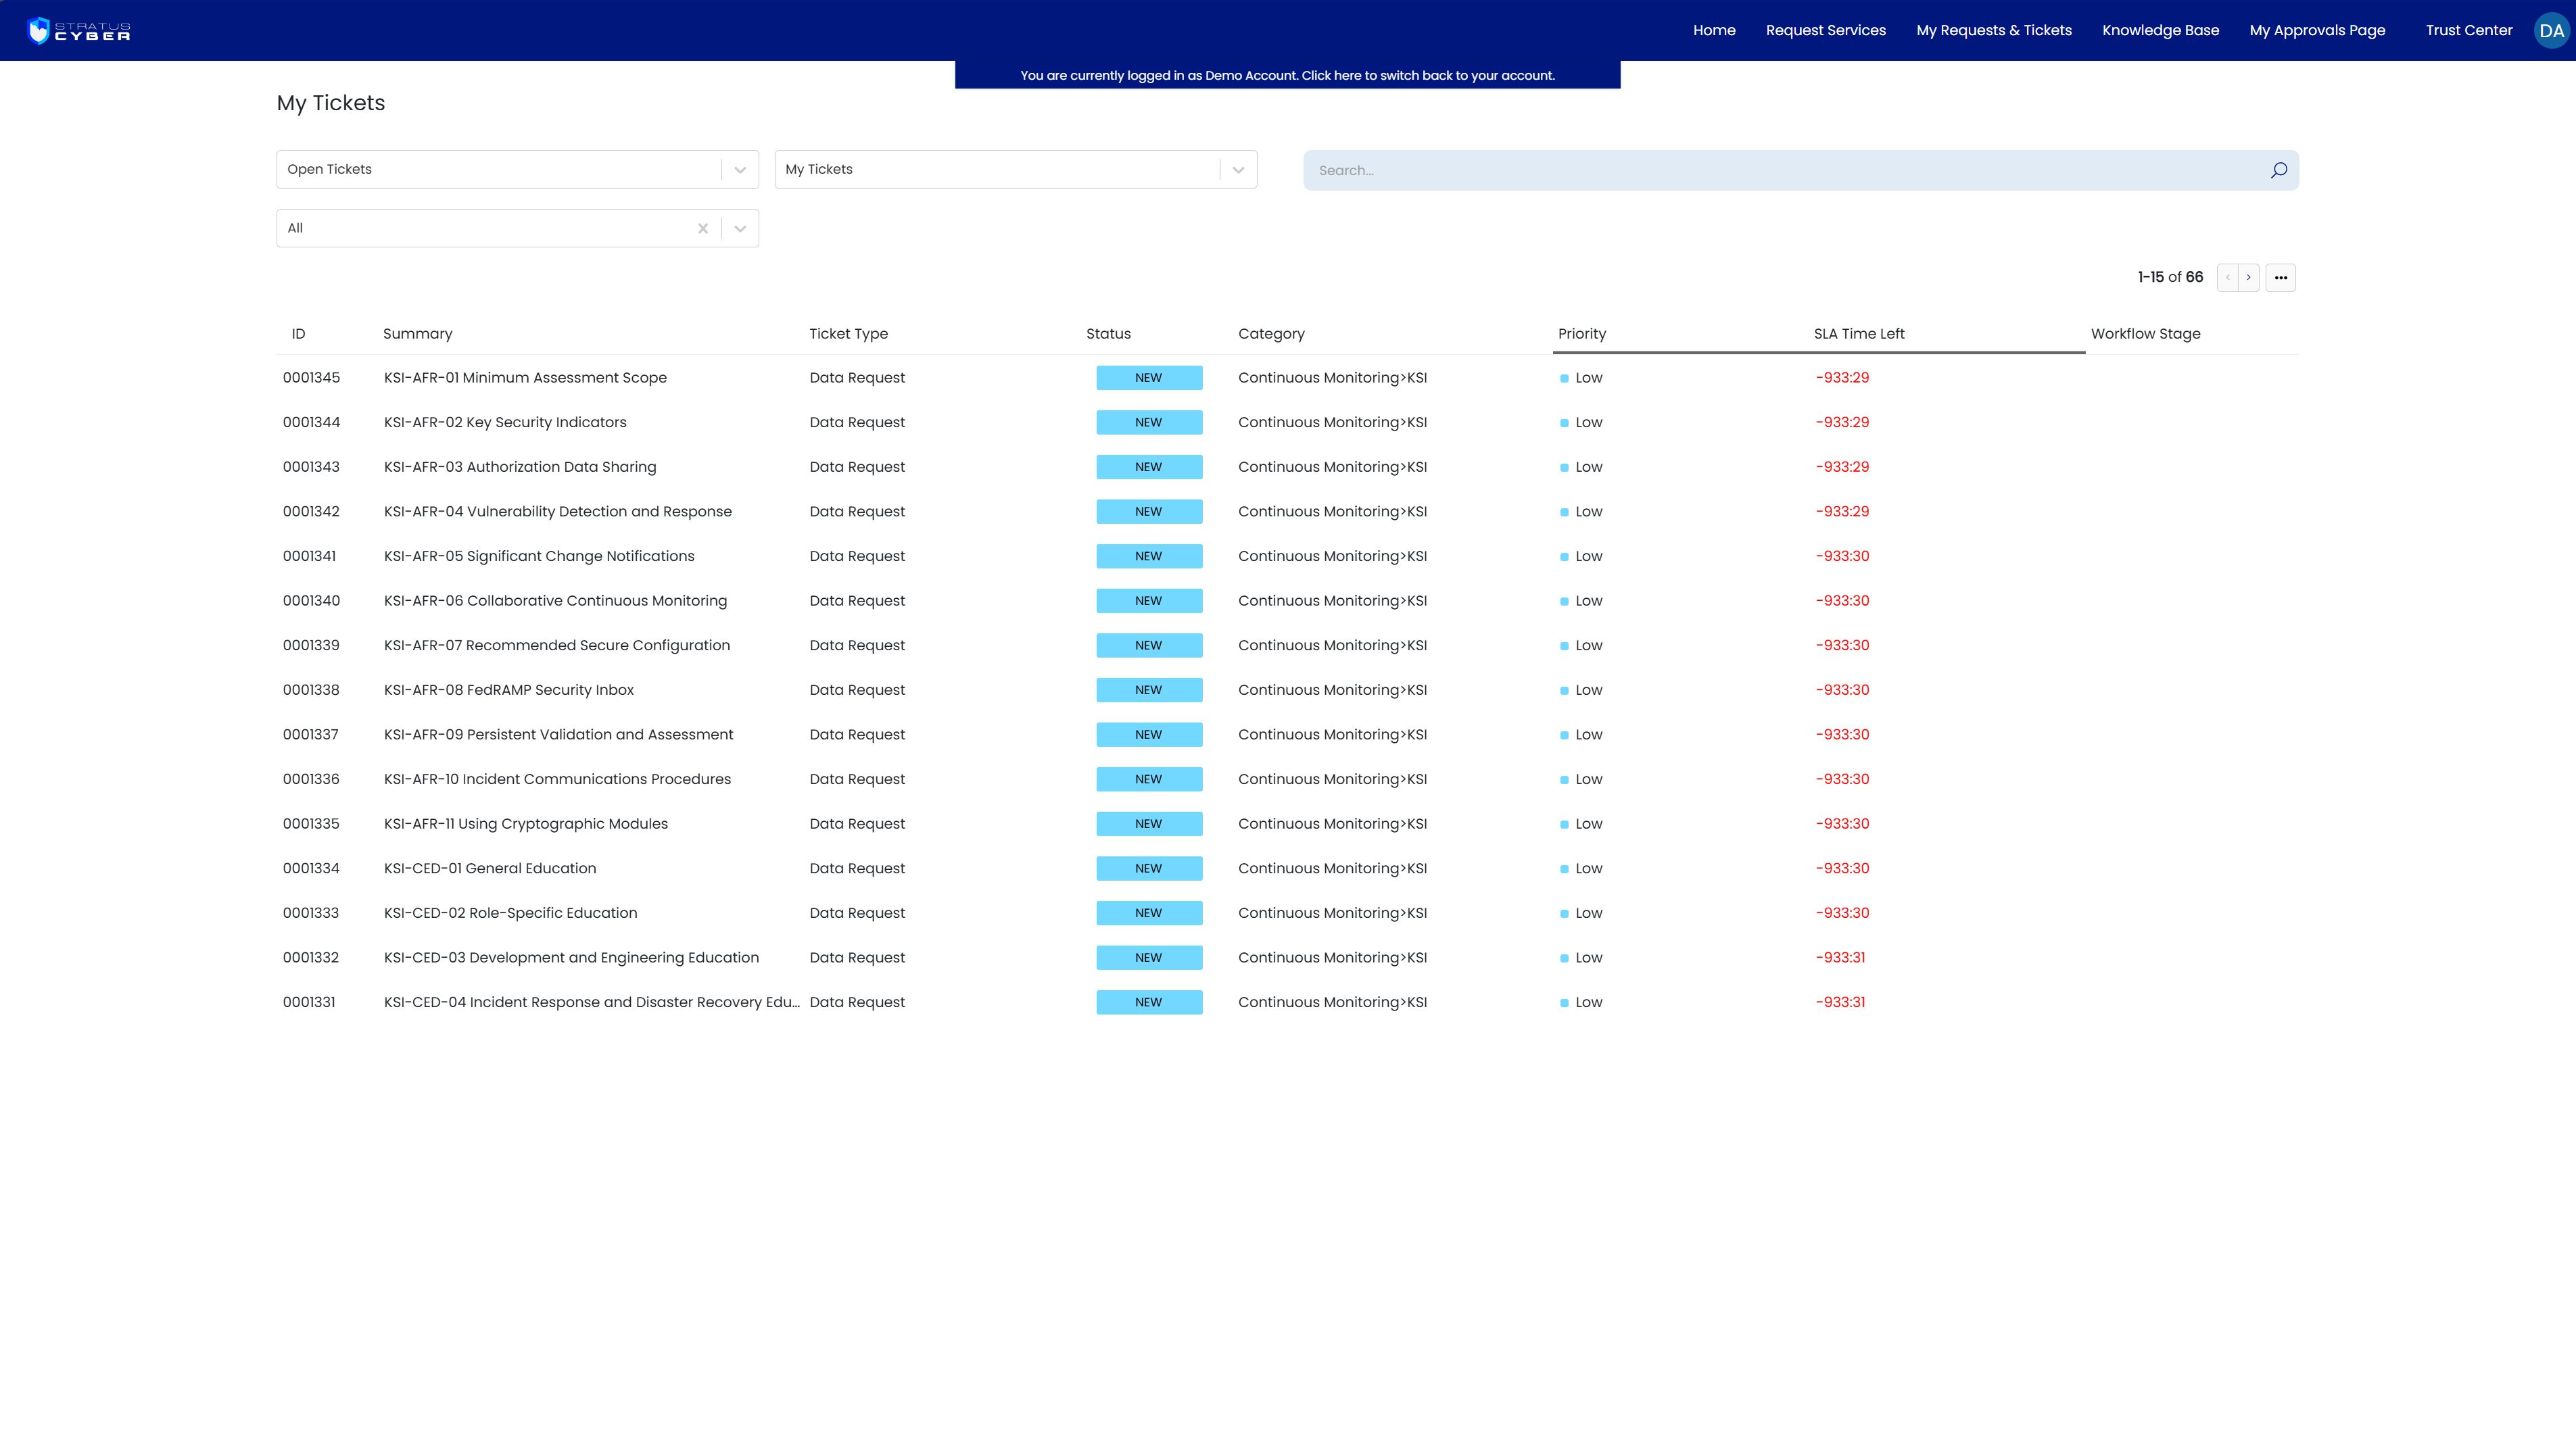Click into the Search input field
The height and width of the screenshot is (1441, 2576).
1784,170
